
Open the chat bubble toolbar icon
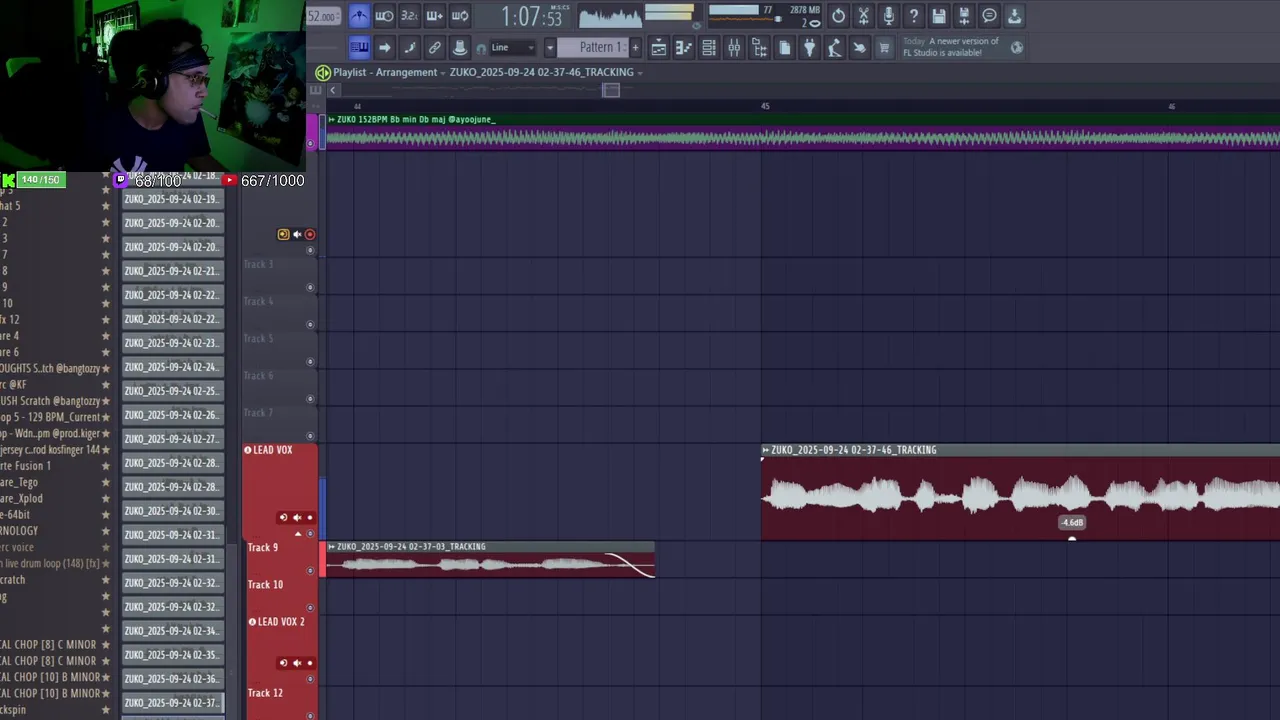click(989, 16)
